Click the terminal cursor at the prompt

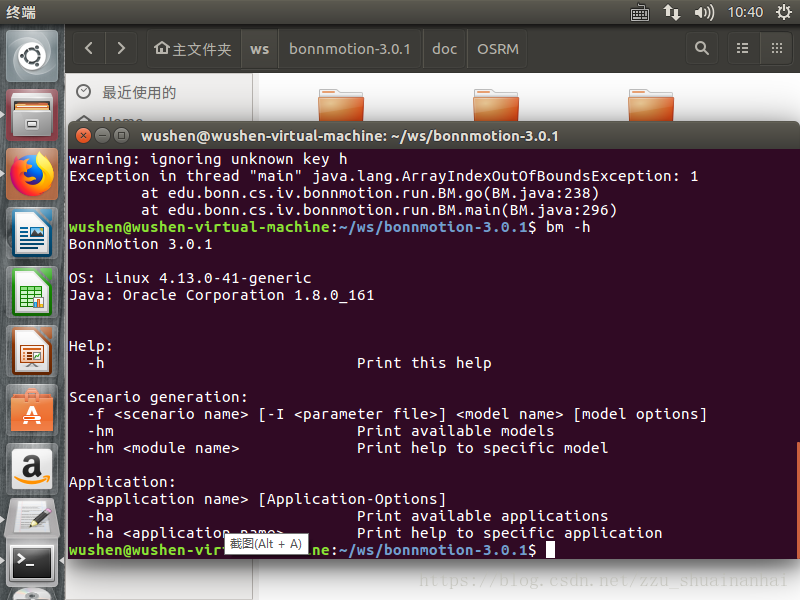[x=550, y=550]
